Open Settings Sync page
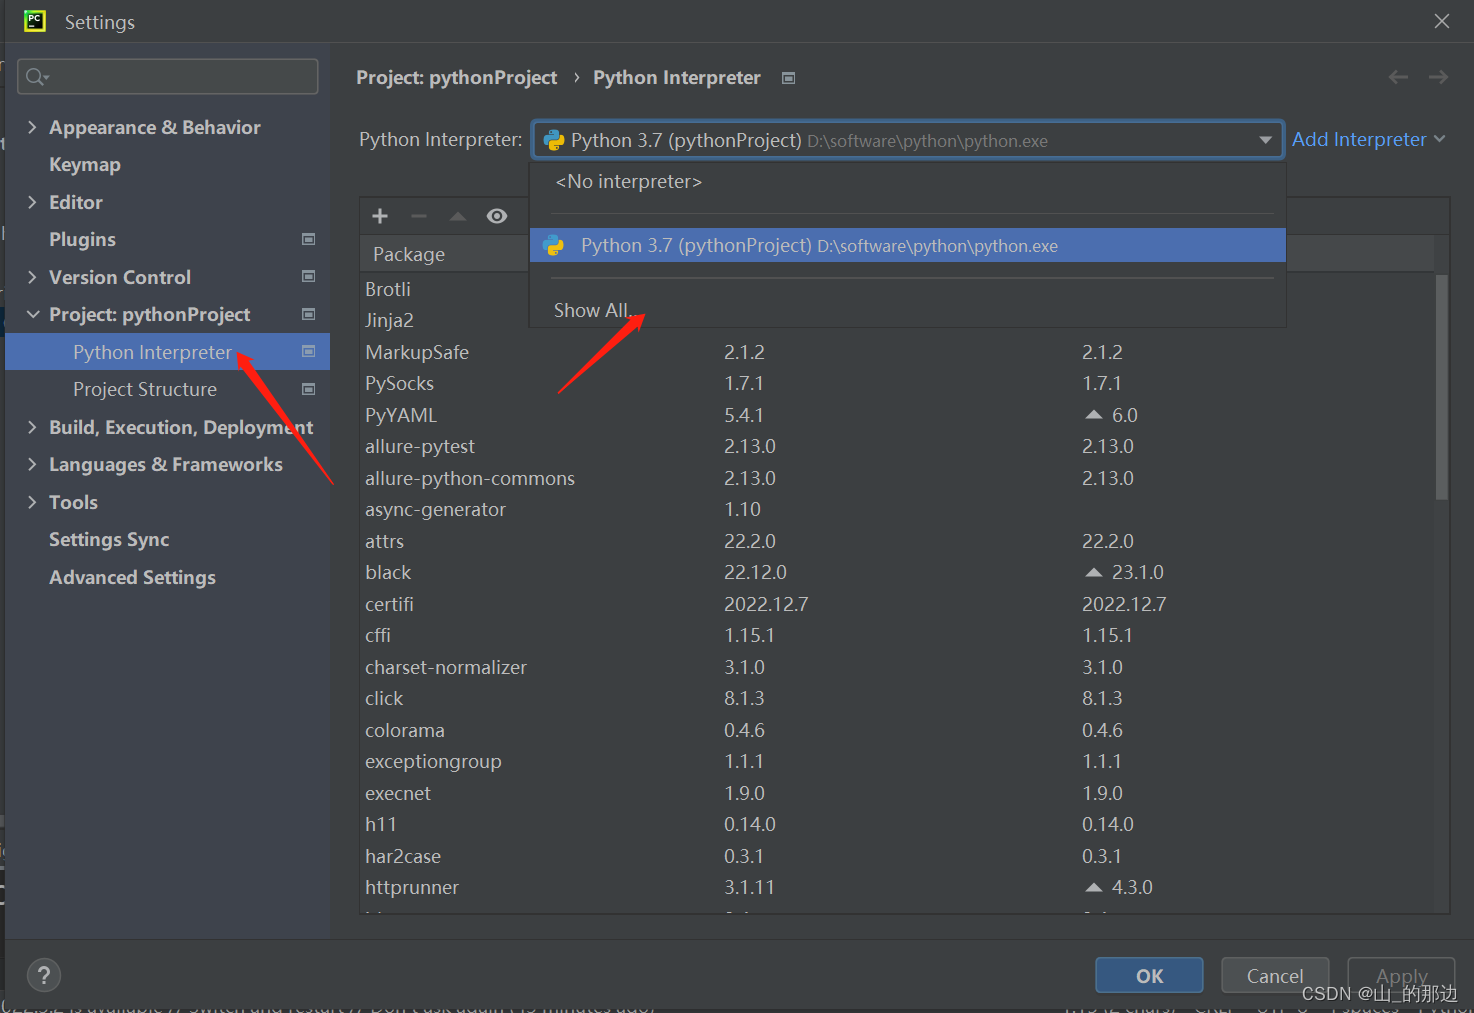The image size is (1474, 1013). (x=109, y=539)
